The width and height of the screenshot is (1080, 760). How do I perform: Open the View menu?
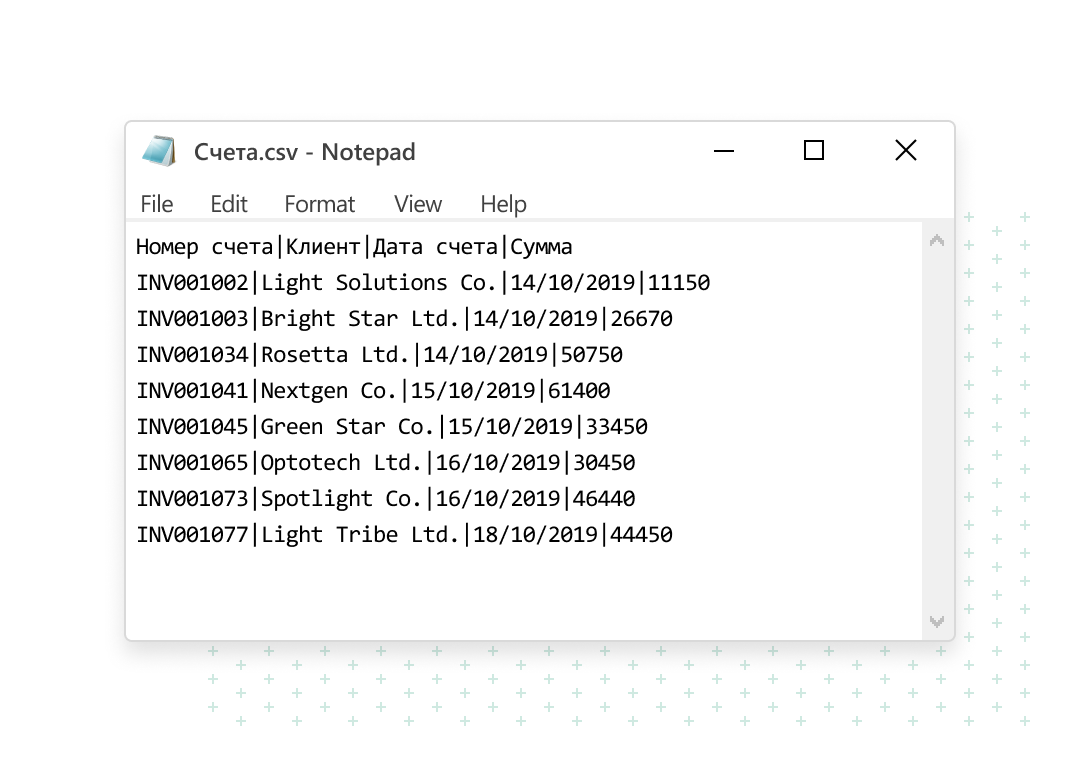[417, 204]
